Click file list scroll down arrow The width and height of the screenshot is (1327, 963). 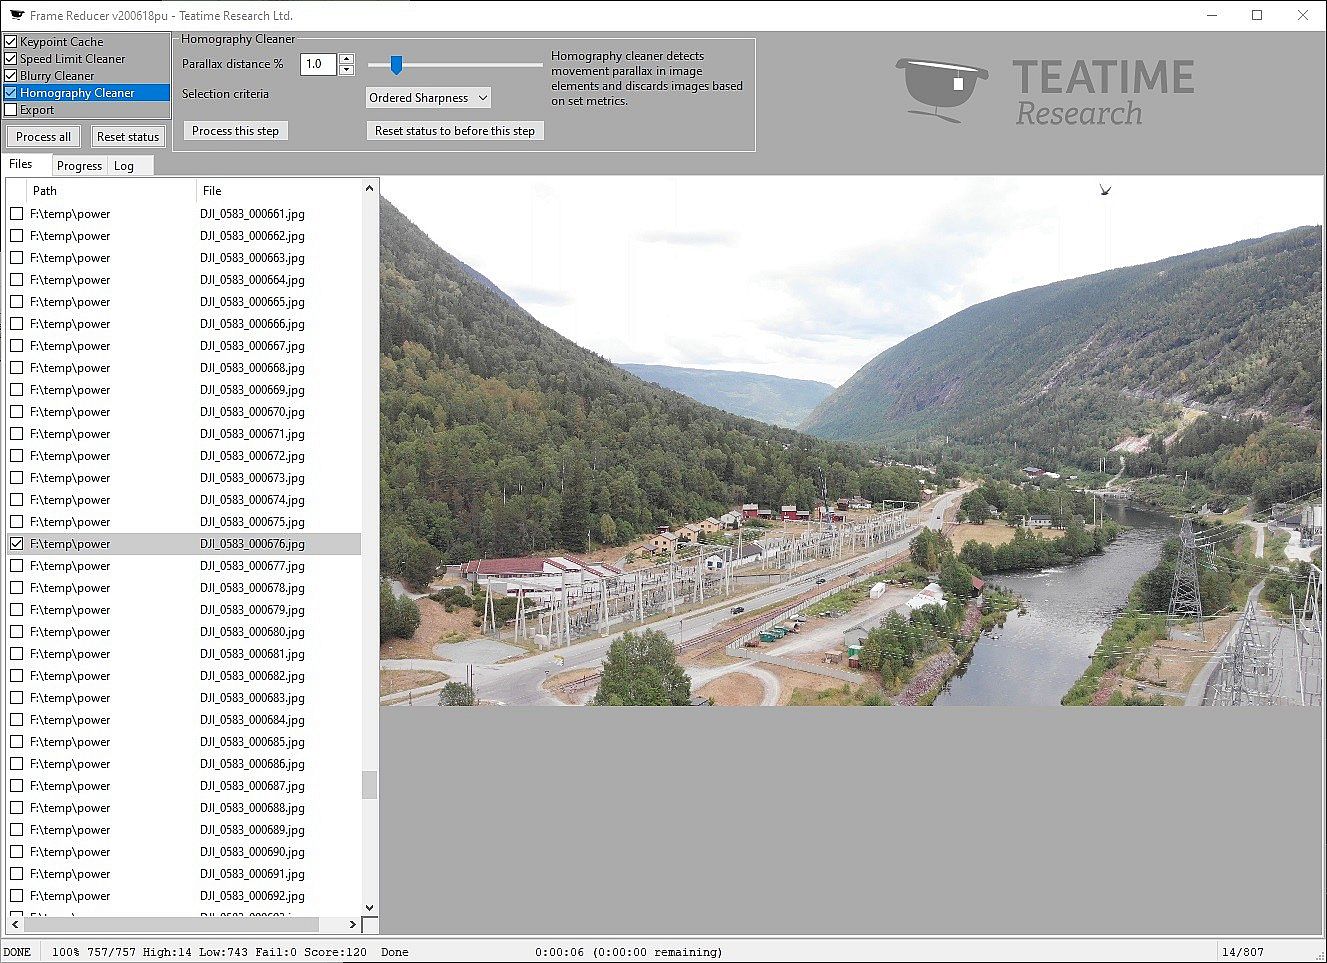coord(369,908)
